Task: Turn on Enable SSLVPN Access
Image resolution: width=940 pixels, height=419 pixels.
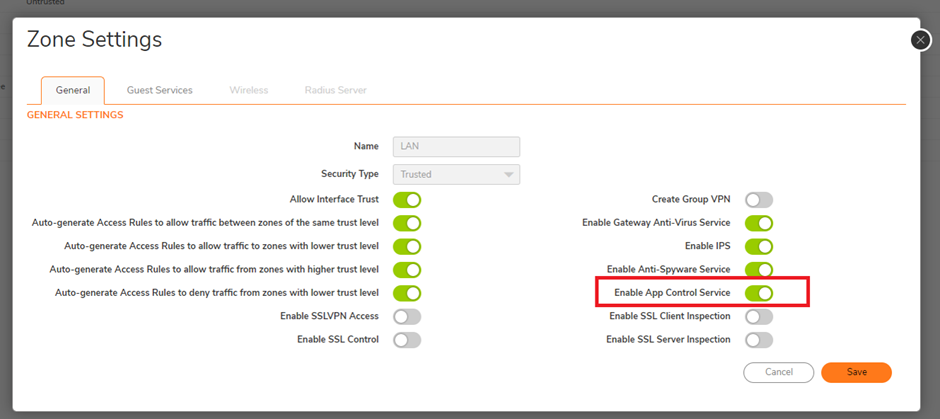Action: [x=407, y=317]
